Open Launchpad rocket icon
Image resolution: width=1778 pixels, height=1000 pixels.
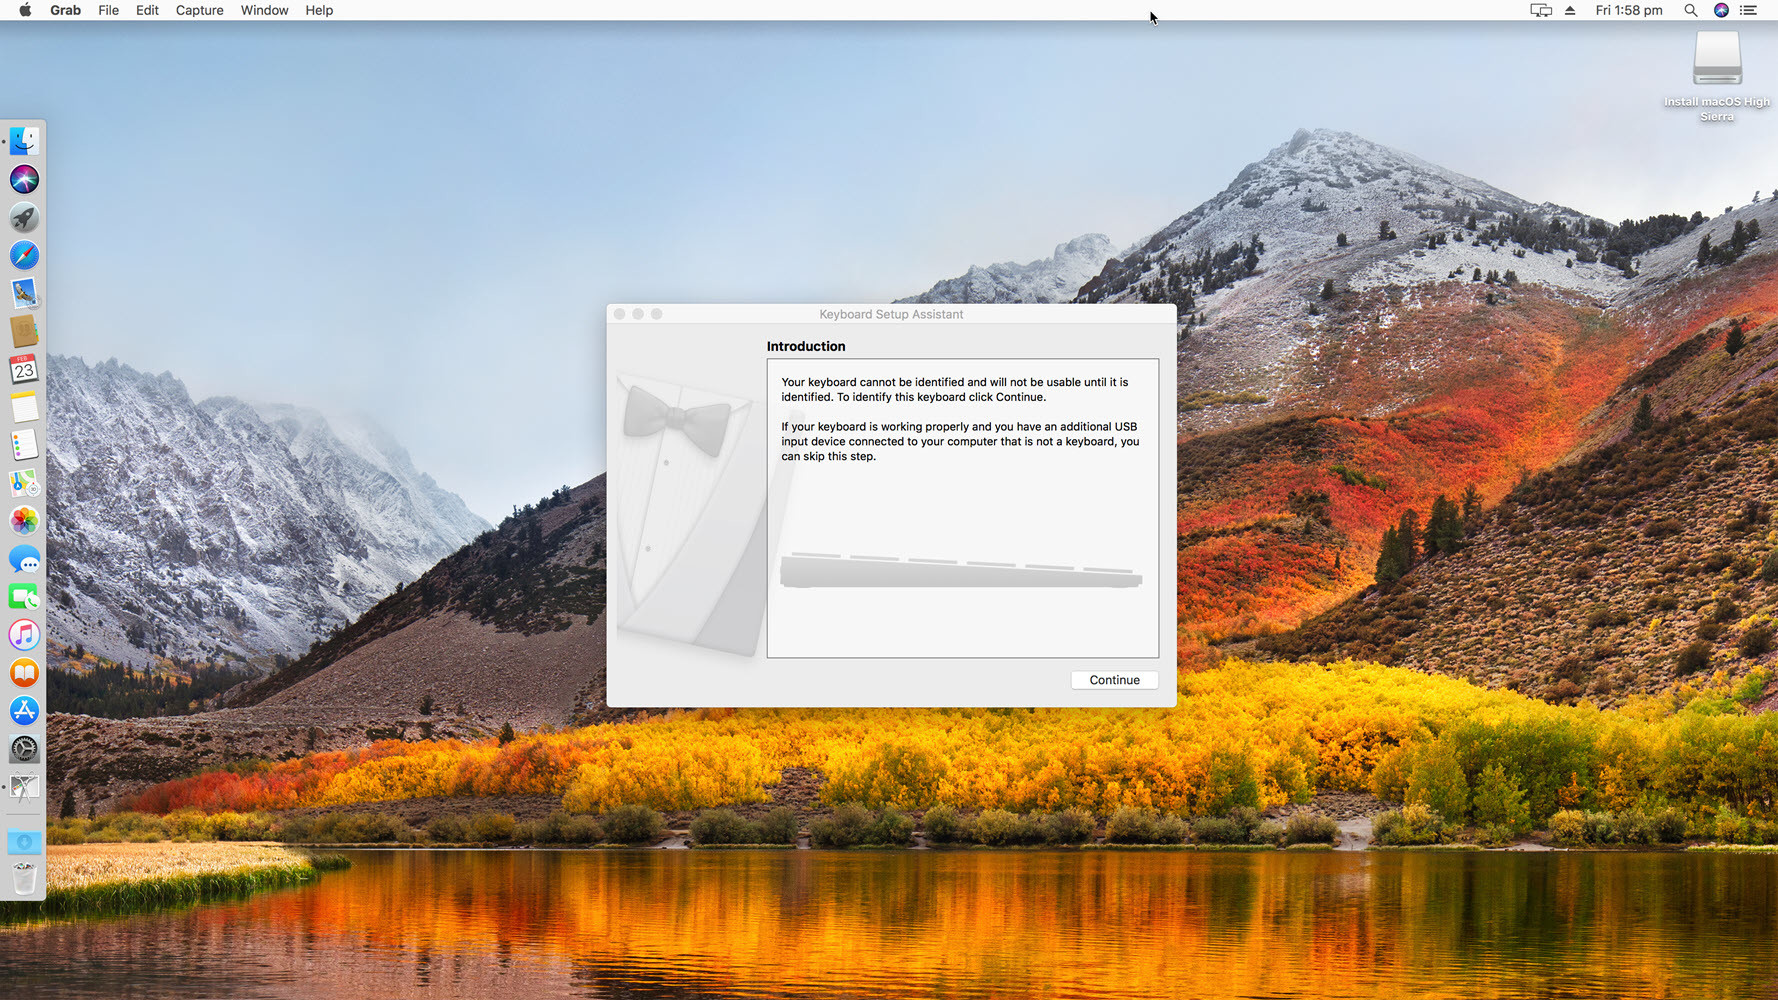point(24,217)
